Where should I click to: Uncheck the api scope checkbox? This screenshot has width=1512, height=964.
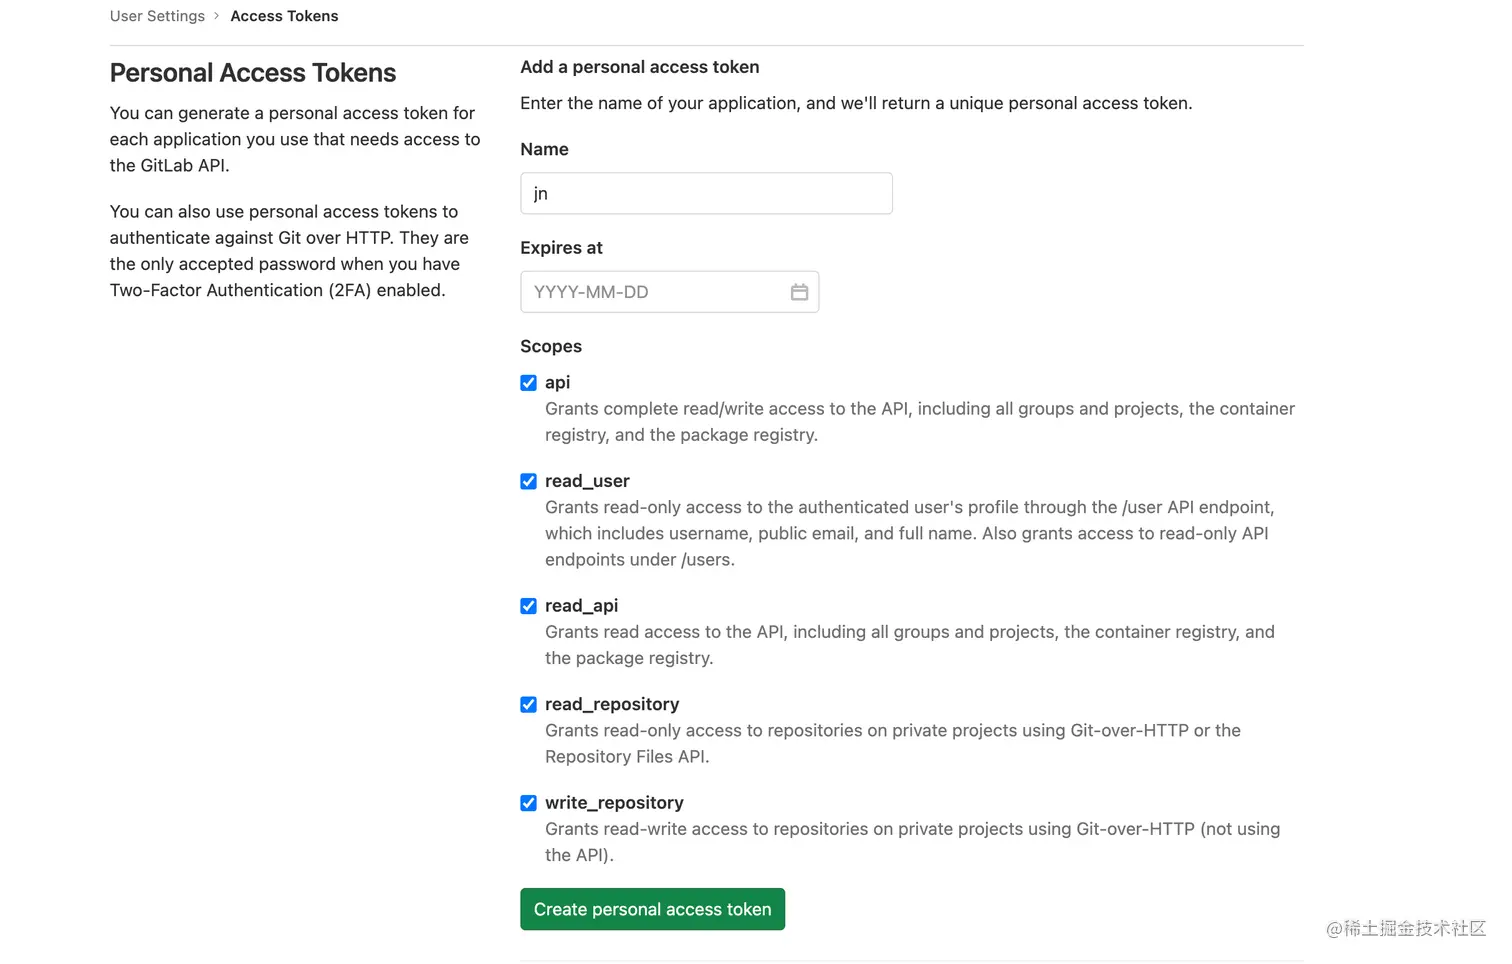pos(529,383)
